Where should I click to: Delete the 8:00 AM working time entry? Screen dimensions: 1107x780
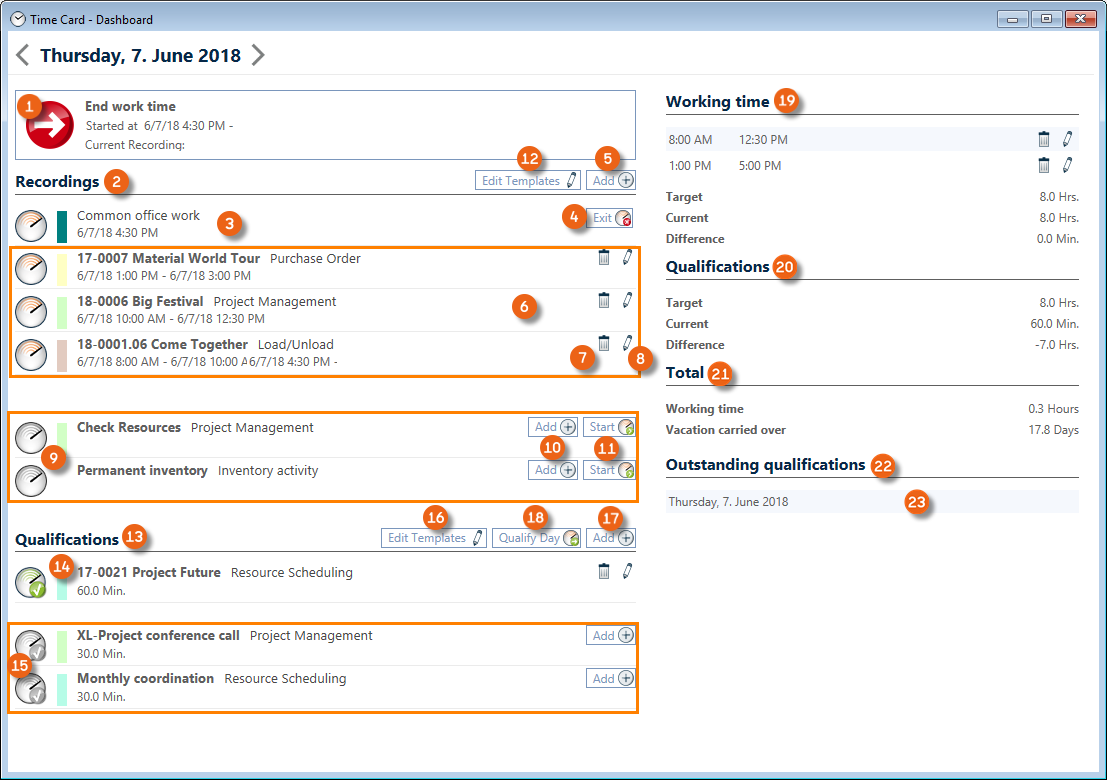[1043, 140]
